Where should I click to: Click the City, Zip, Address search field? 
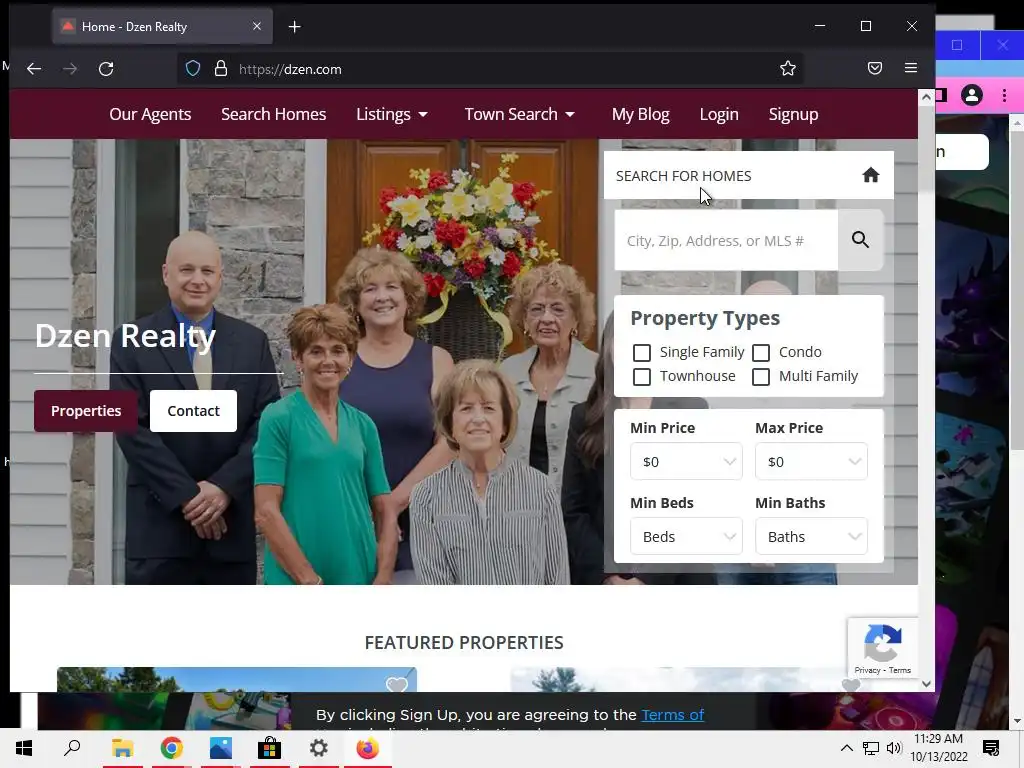click(726, 240)
